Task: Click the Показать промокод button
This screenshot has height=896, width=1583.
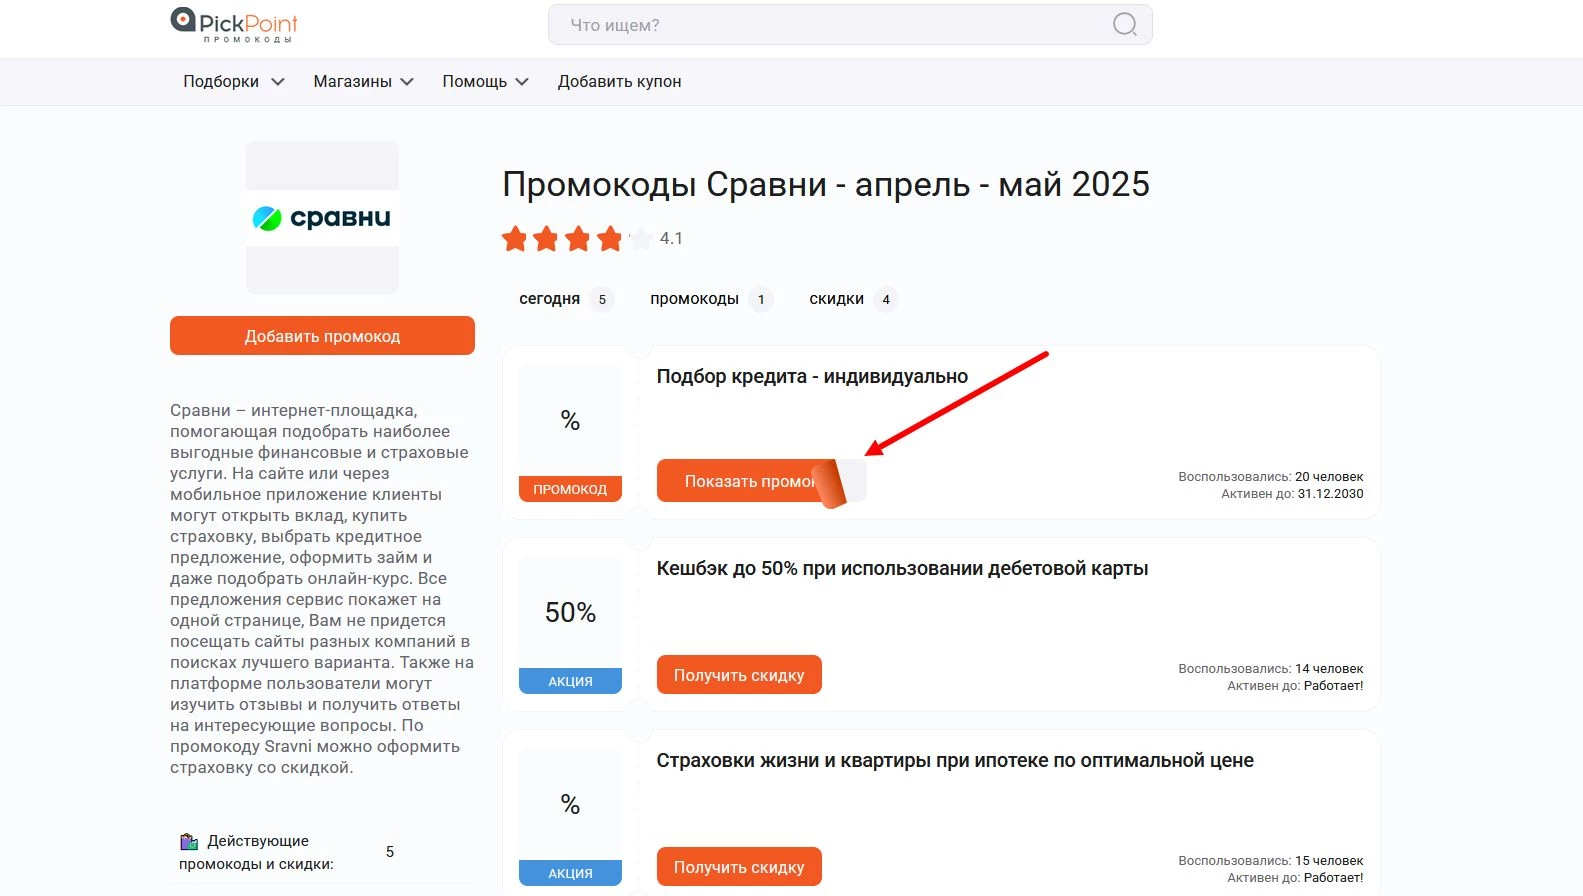Action: point(761,481)
